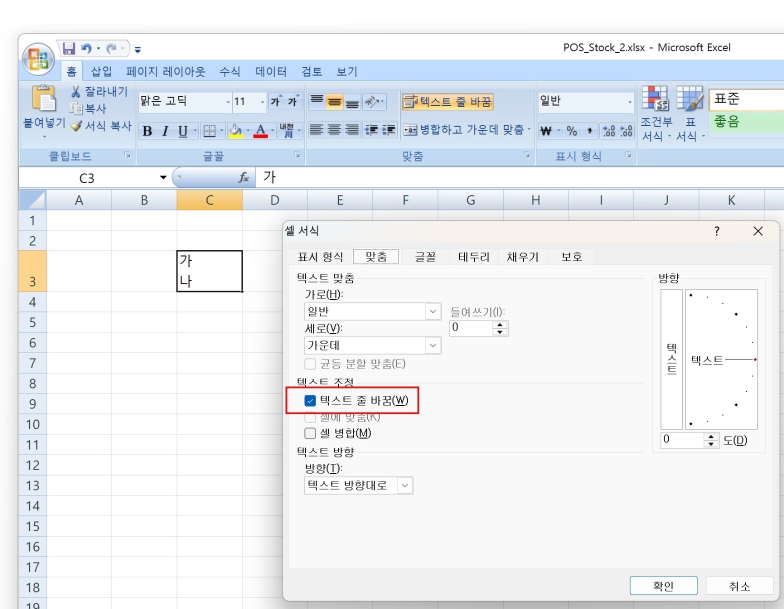Expand the 방향 text direction dropdown
Screen dimensions: 784x609
tap(405, 485)
